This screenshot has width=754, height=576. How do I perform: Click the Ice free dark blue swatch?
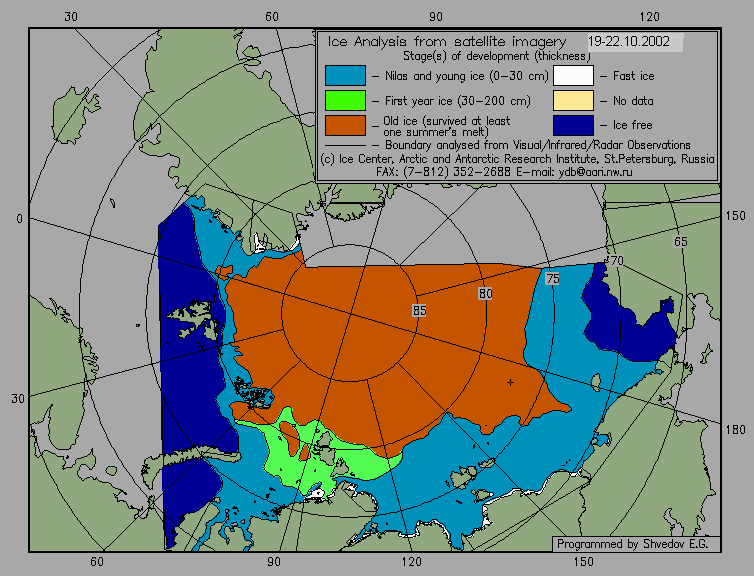pyautogui.click(x=573, y=125)
